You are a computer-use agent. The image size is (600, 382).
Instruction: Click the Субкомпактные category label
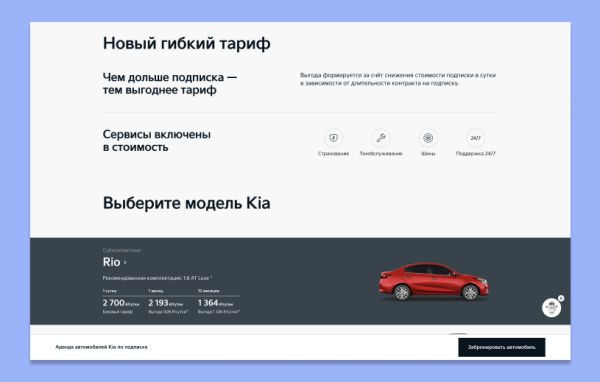click(x=122, y=250)
